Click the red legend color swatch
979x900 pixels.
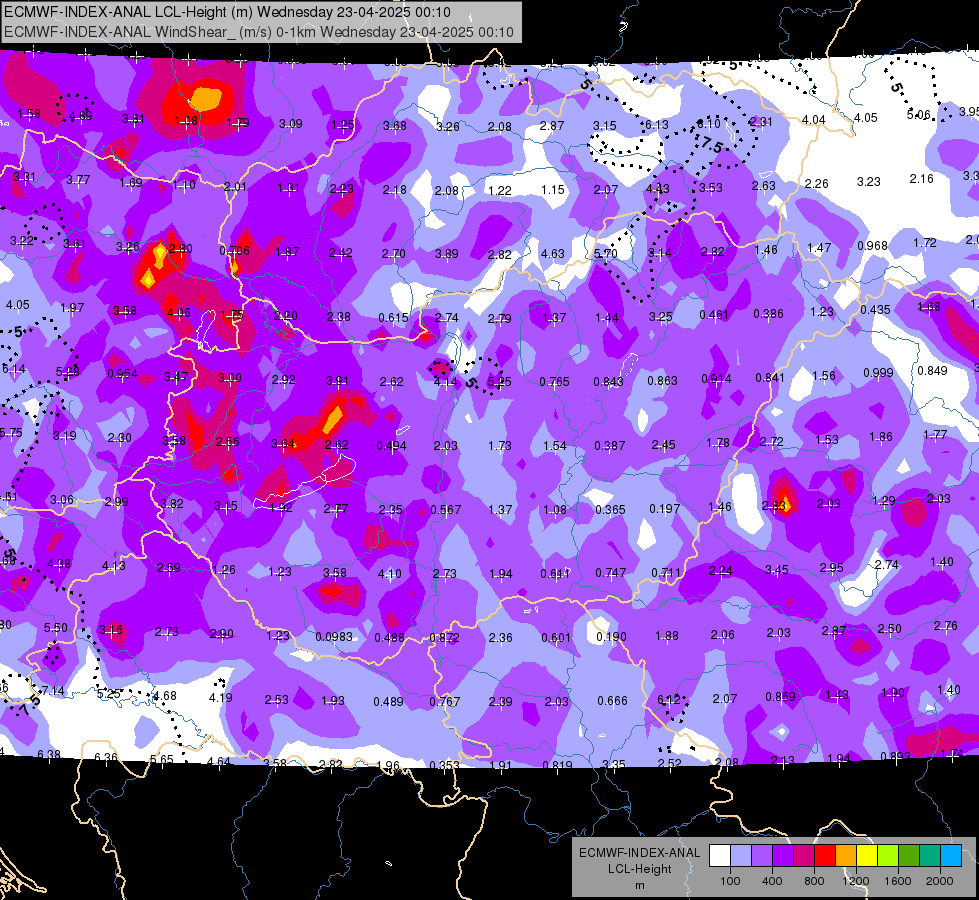[x=825, y=855]
